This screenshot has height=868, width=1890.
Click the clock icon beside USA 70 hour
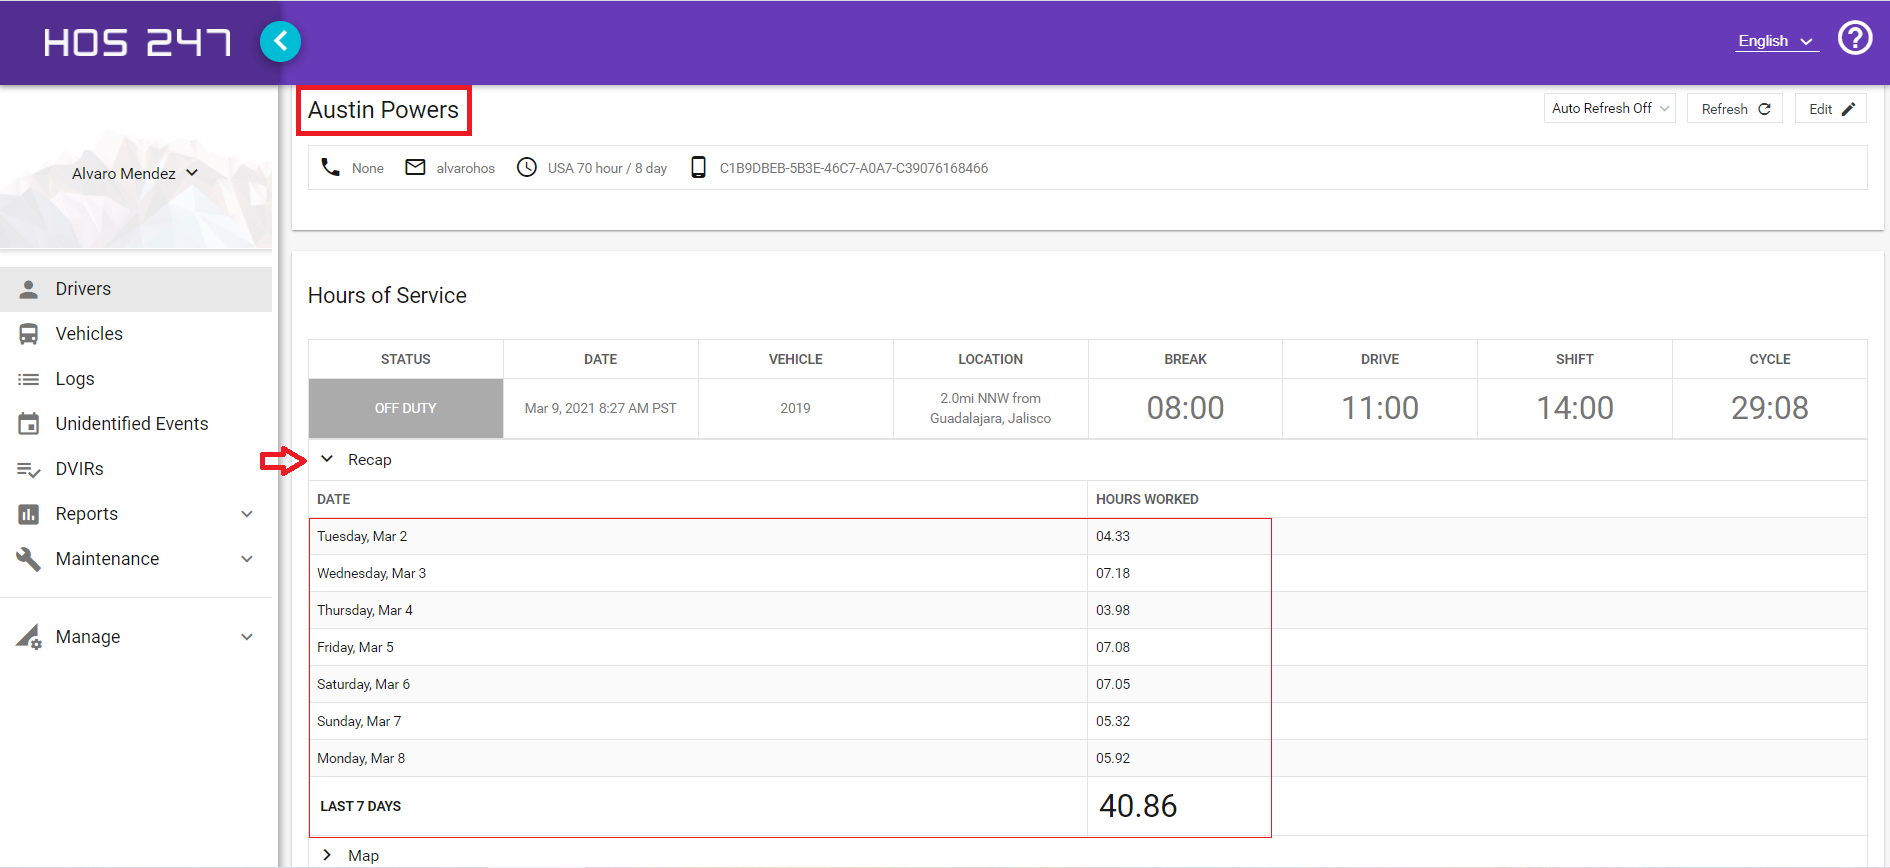click(527, 167)
